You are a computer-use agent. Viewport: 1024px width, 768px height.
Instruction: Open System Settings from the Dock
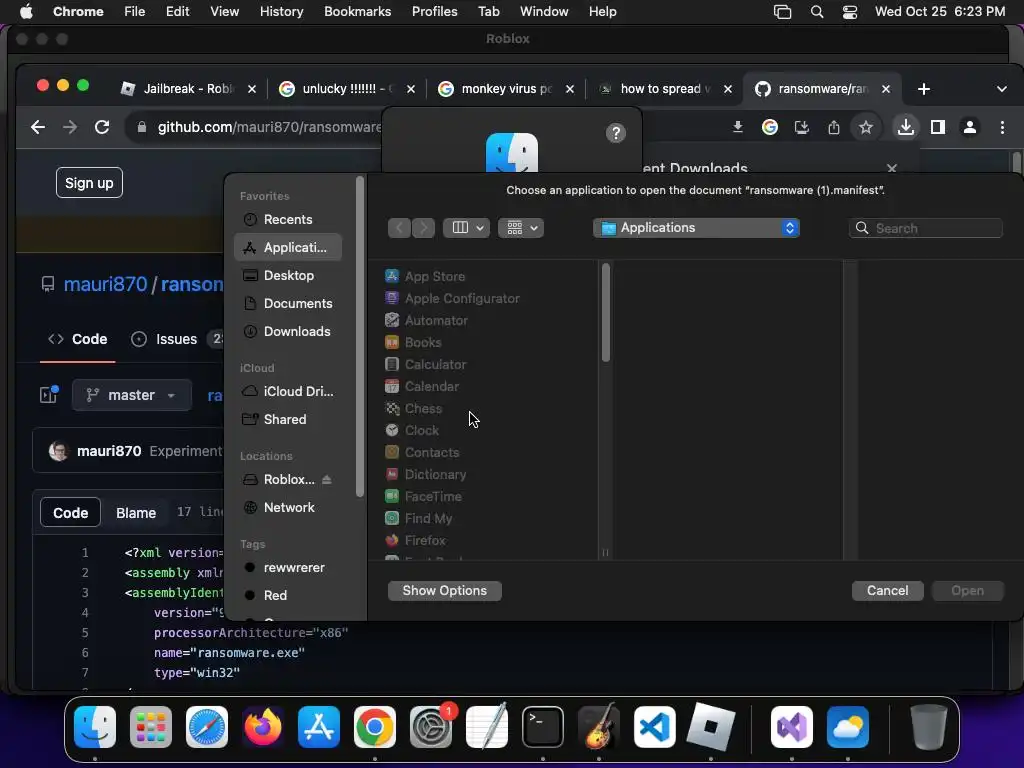(431, 726)
